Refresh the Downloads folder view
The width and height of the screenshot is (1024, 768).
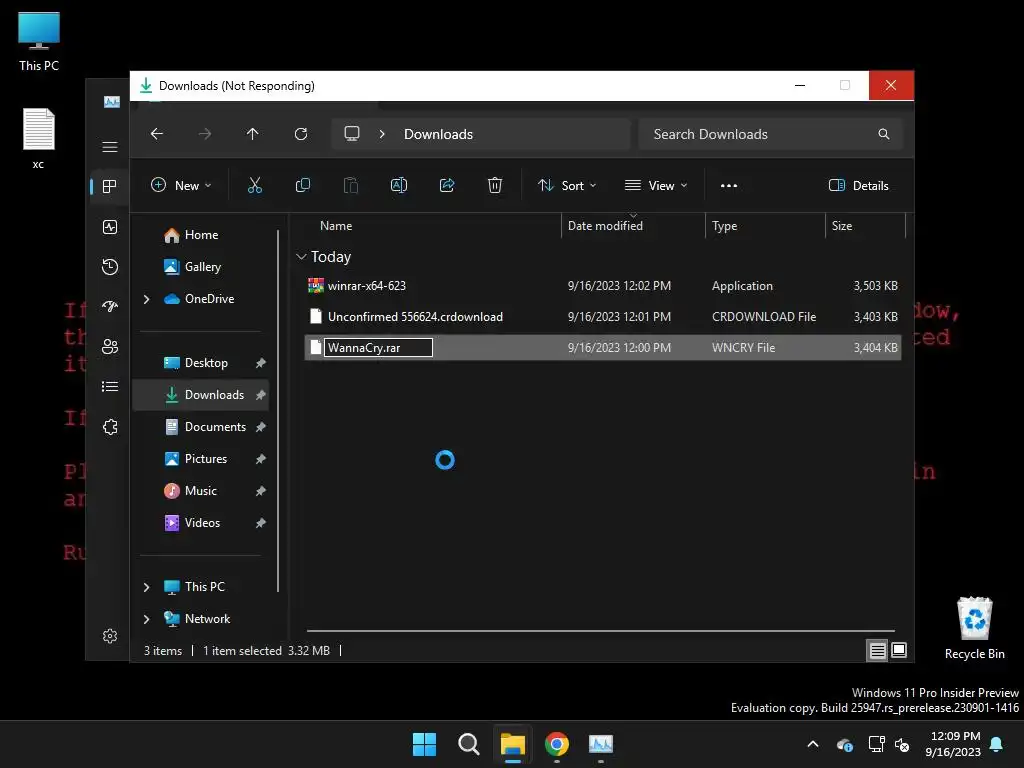(x=301, y=134)
